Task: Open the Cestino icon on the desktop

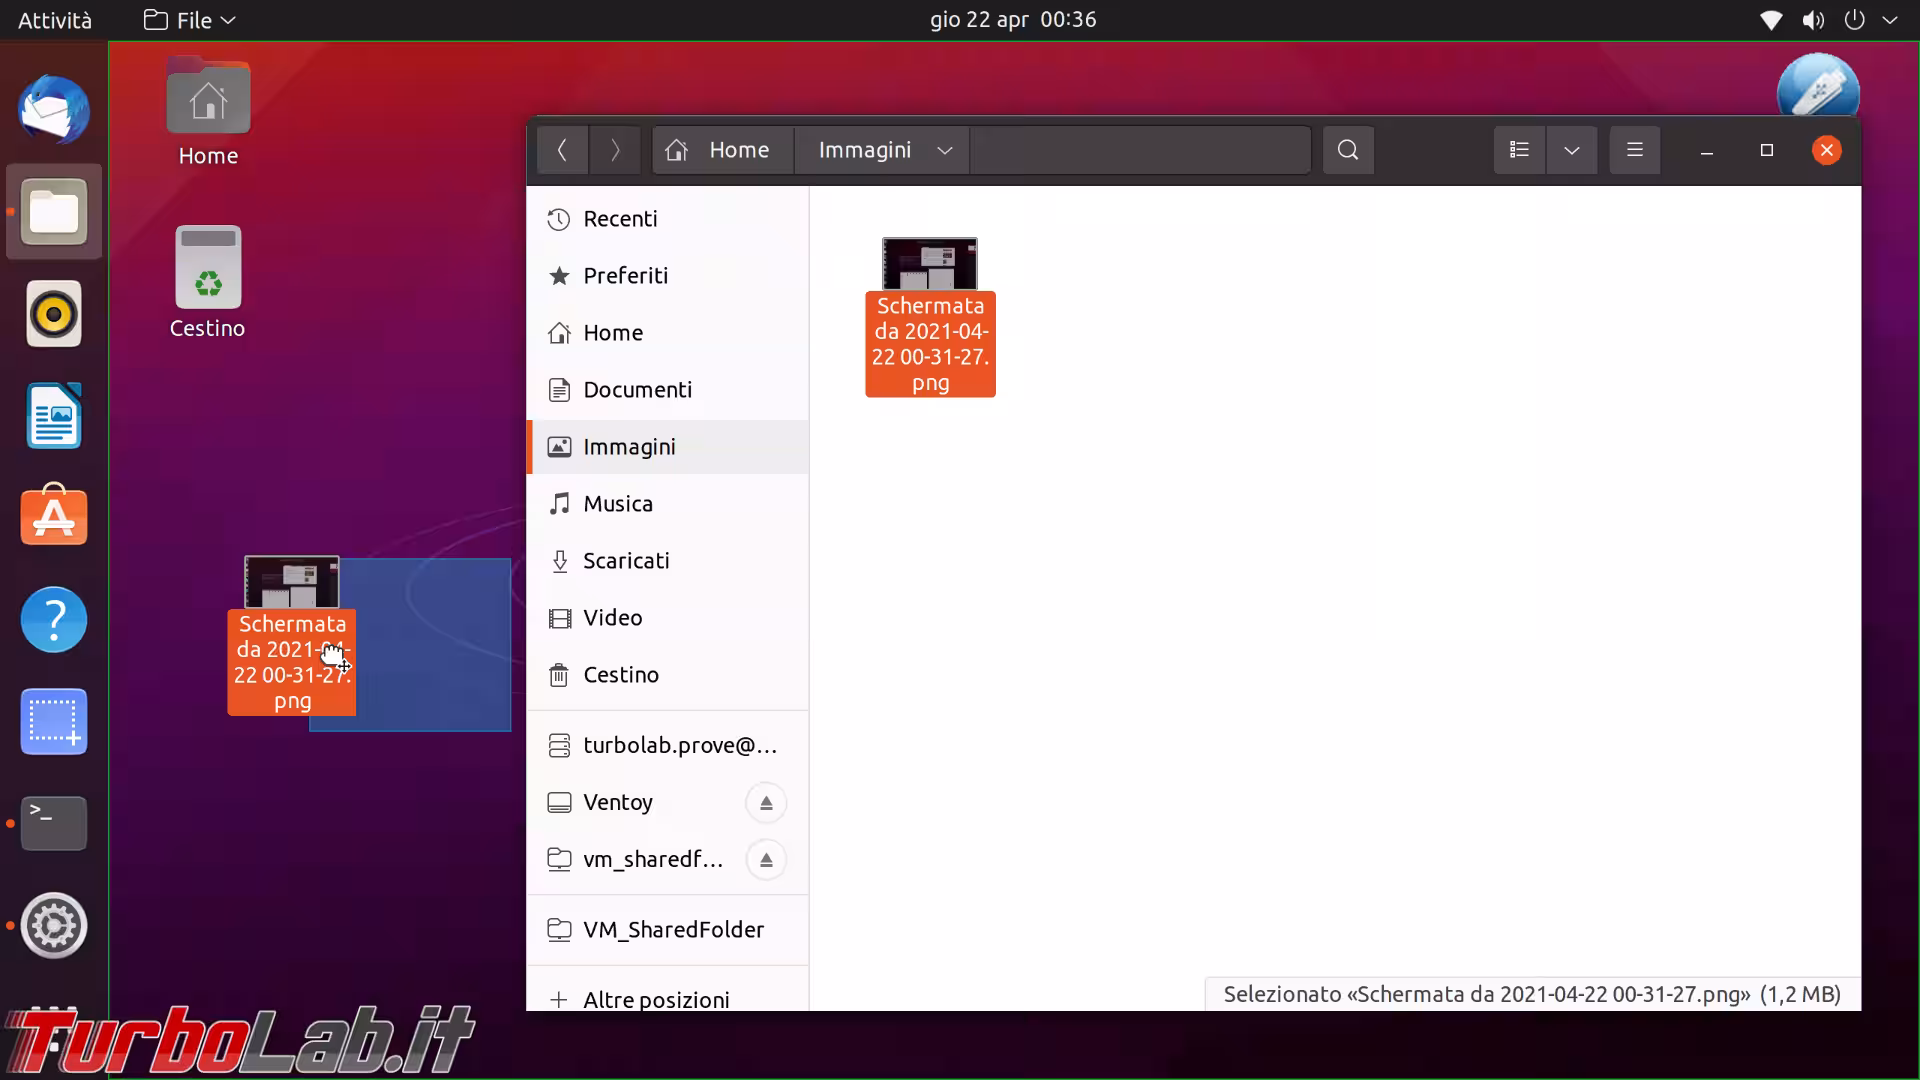Action: (x=208, y=268)
